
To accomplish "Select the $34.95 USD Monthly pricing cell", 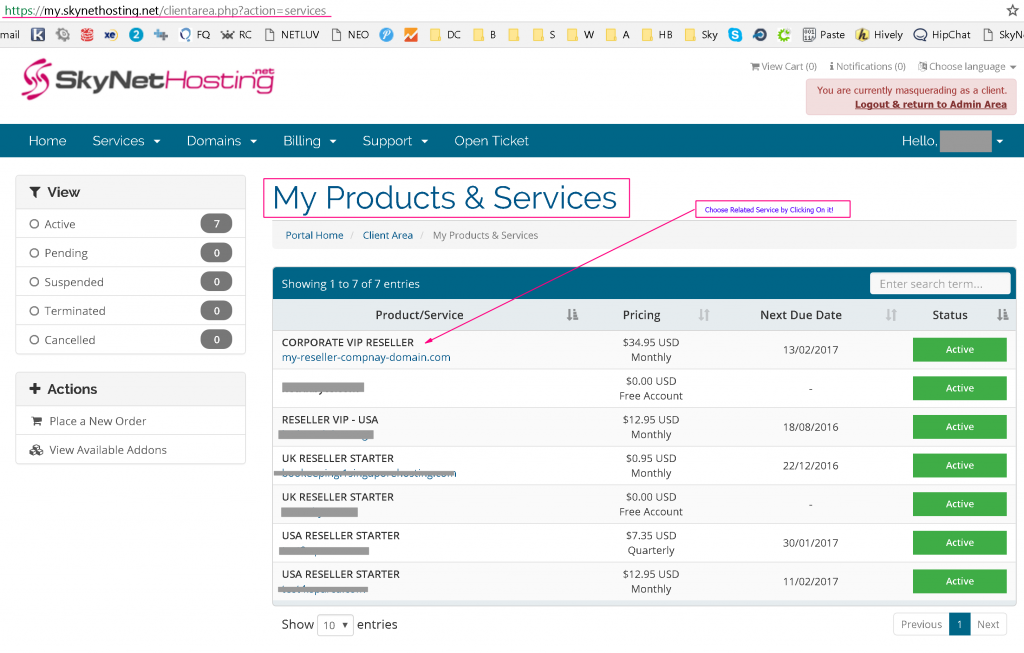I will [x=650, y=349].
